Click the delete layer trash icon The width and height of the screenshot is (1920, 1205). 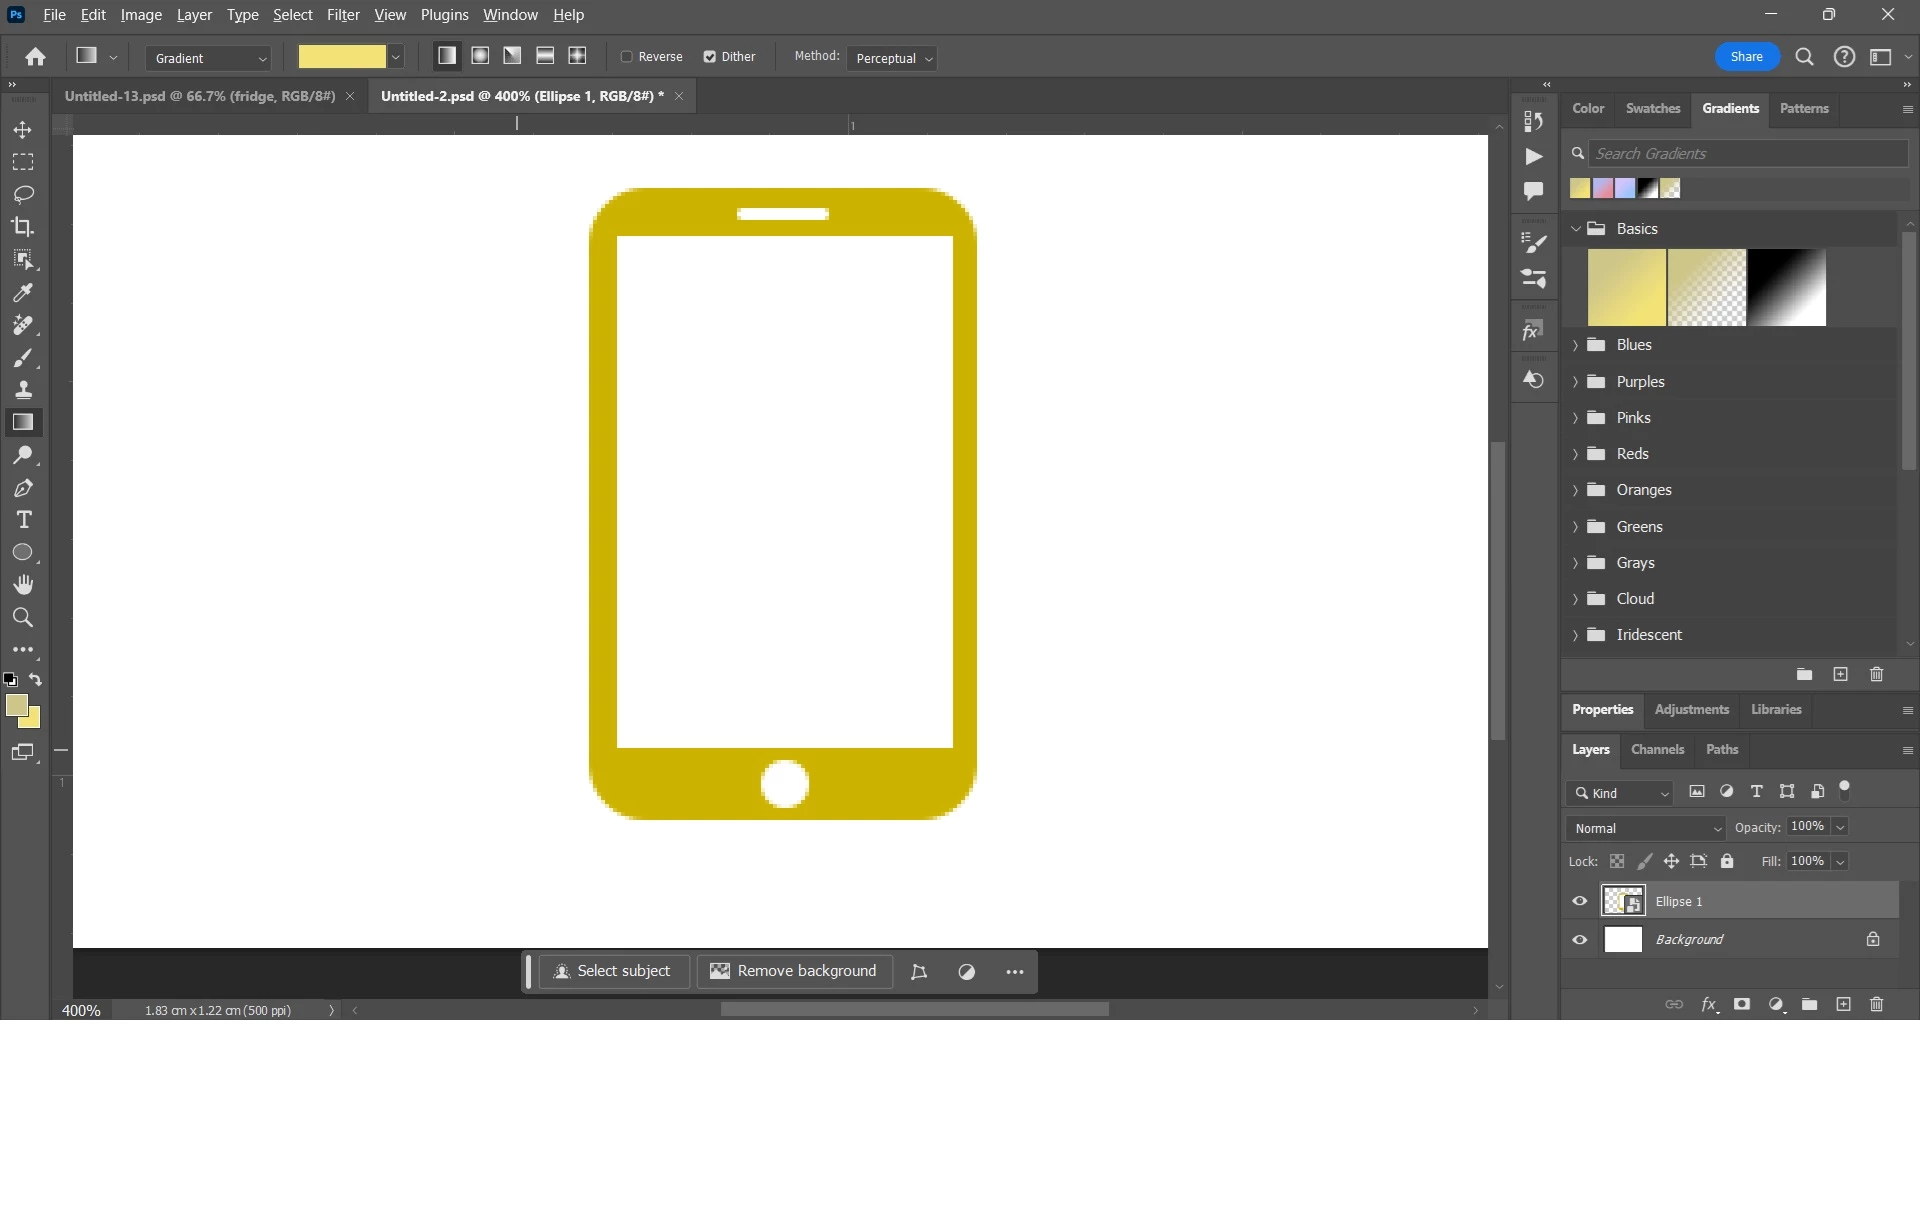coord(1876,1004)
